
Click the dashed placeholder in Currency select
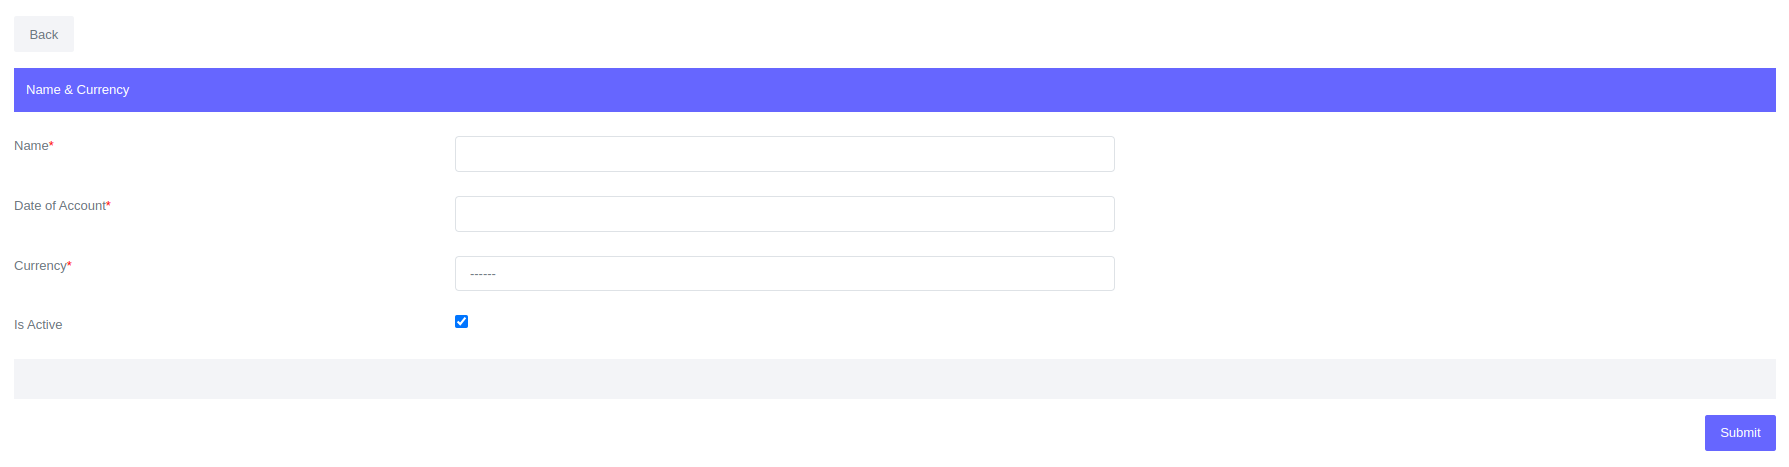coord(483,274)
